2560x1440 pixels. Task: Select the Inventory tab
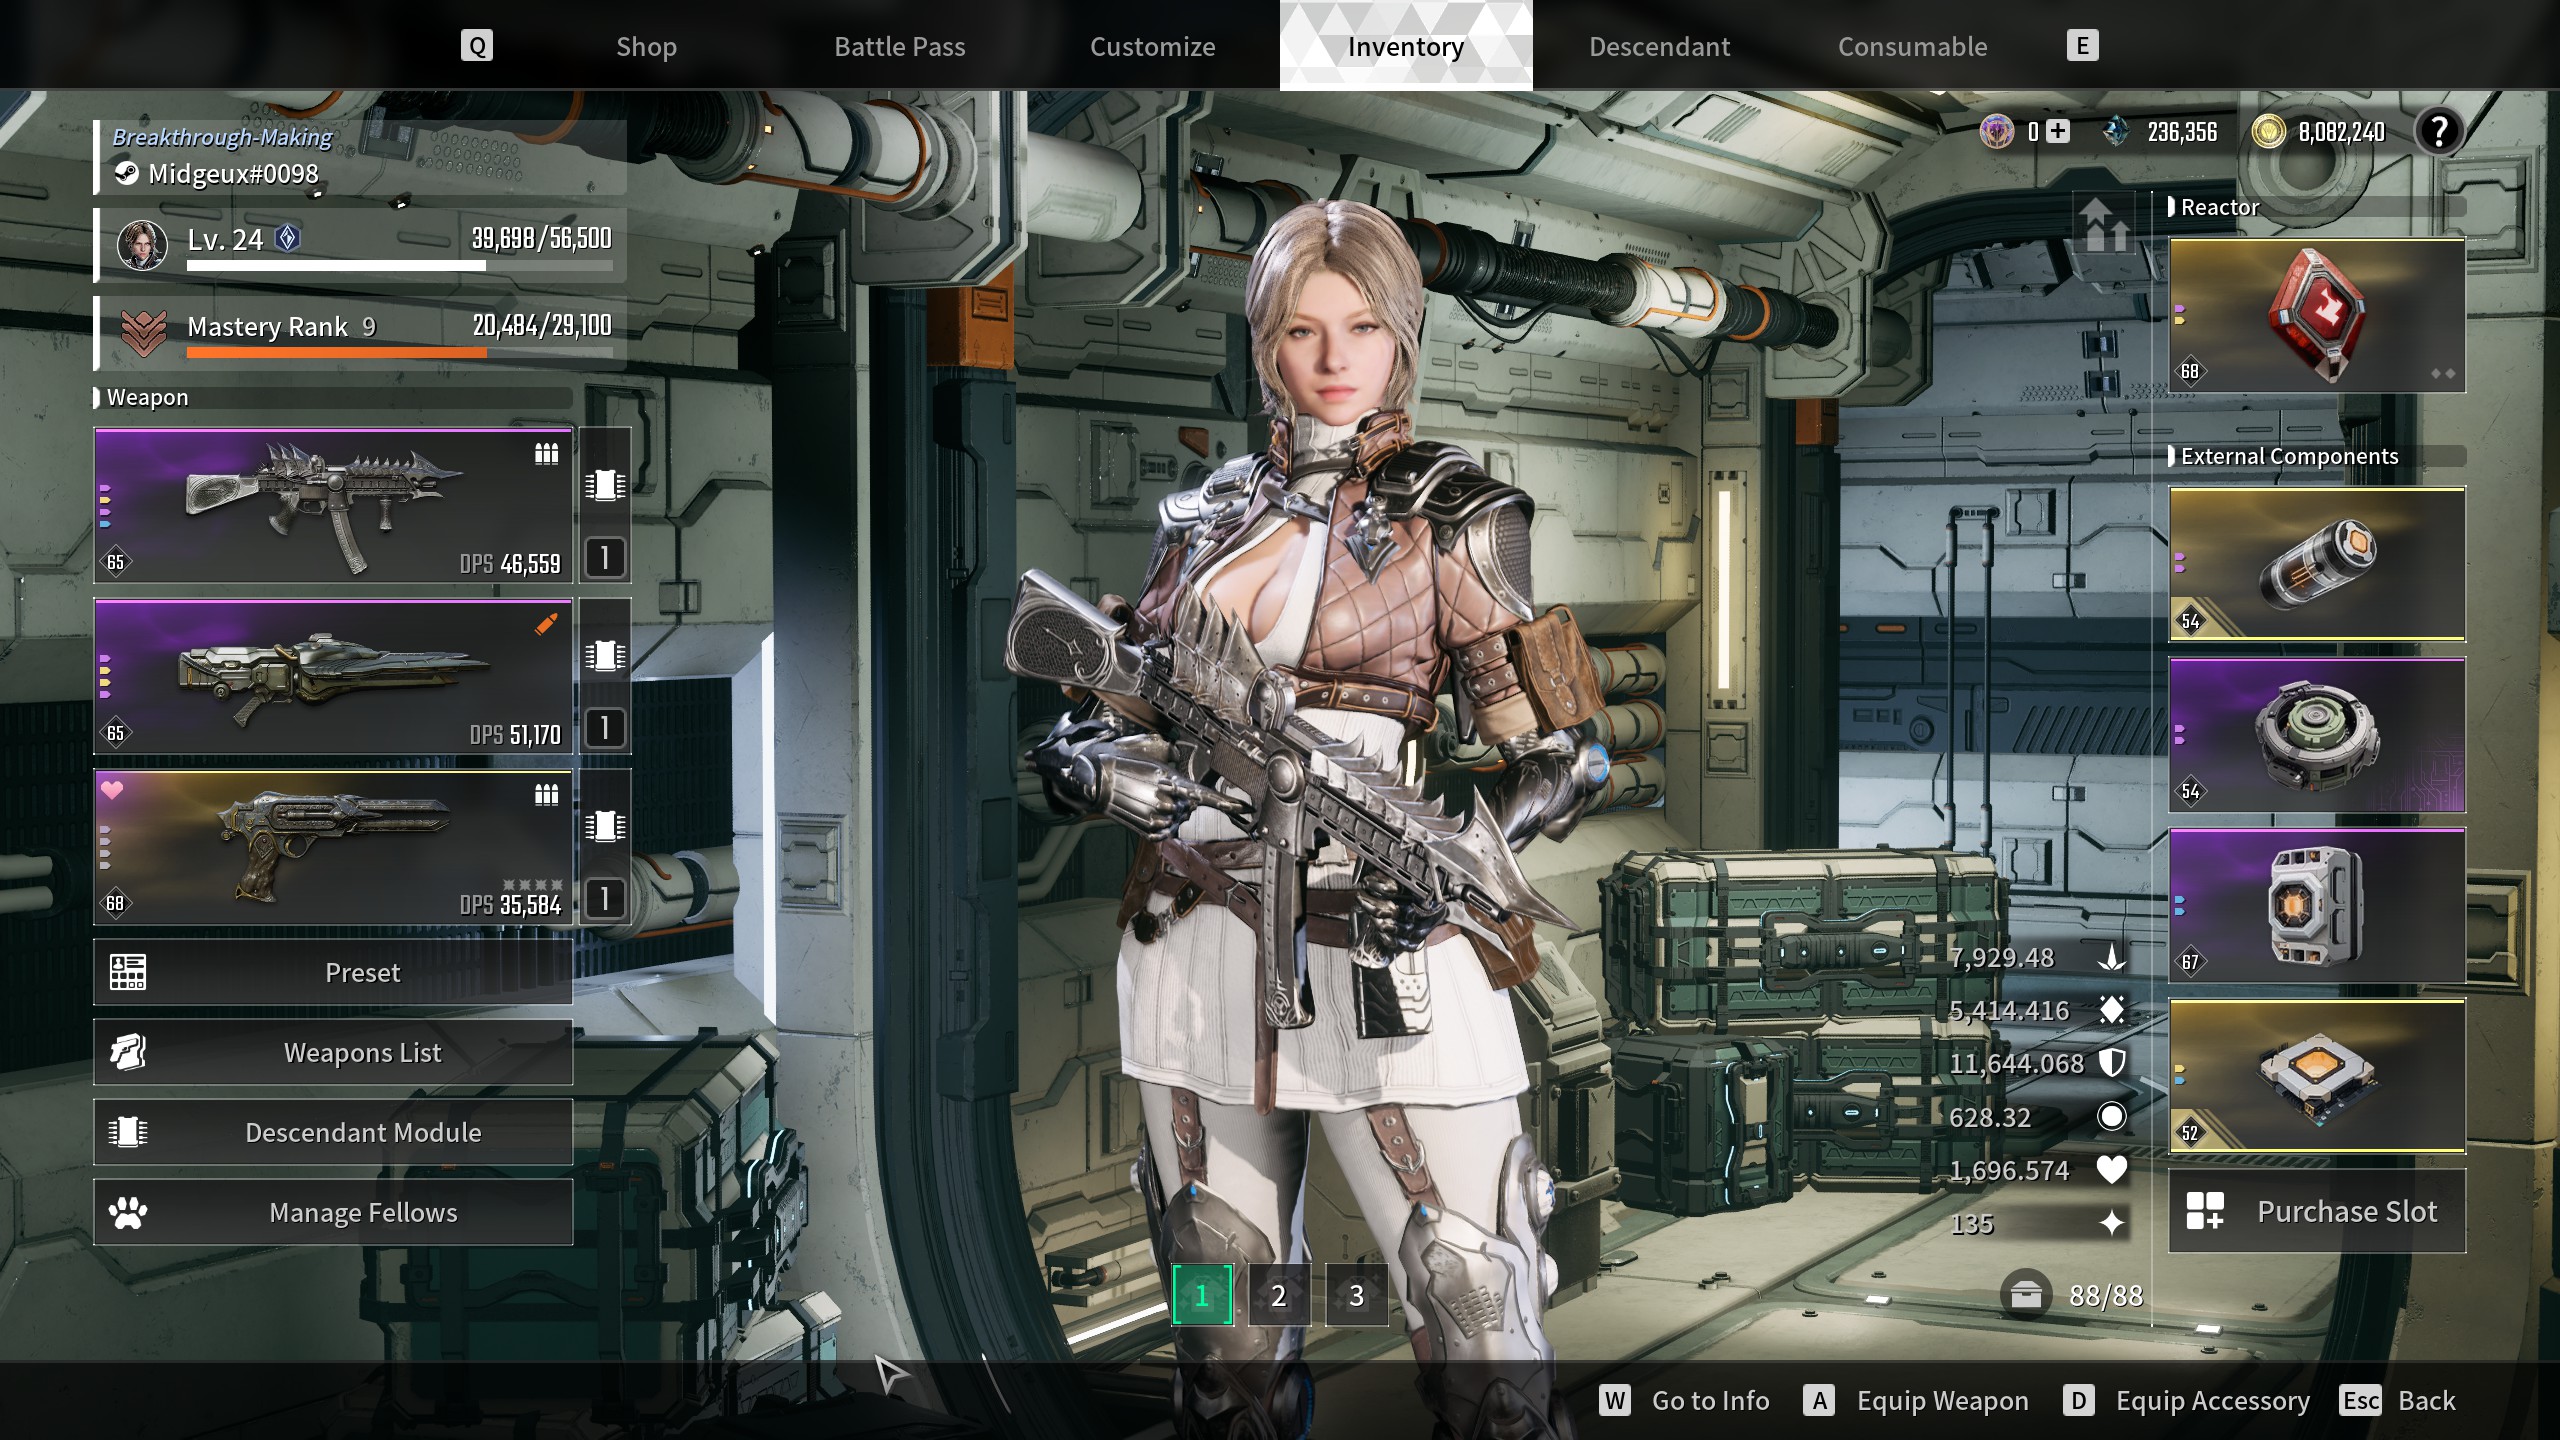tap(1405, 46)
